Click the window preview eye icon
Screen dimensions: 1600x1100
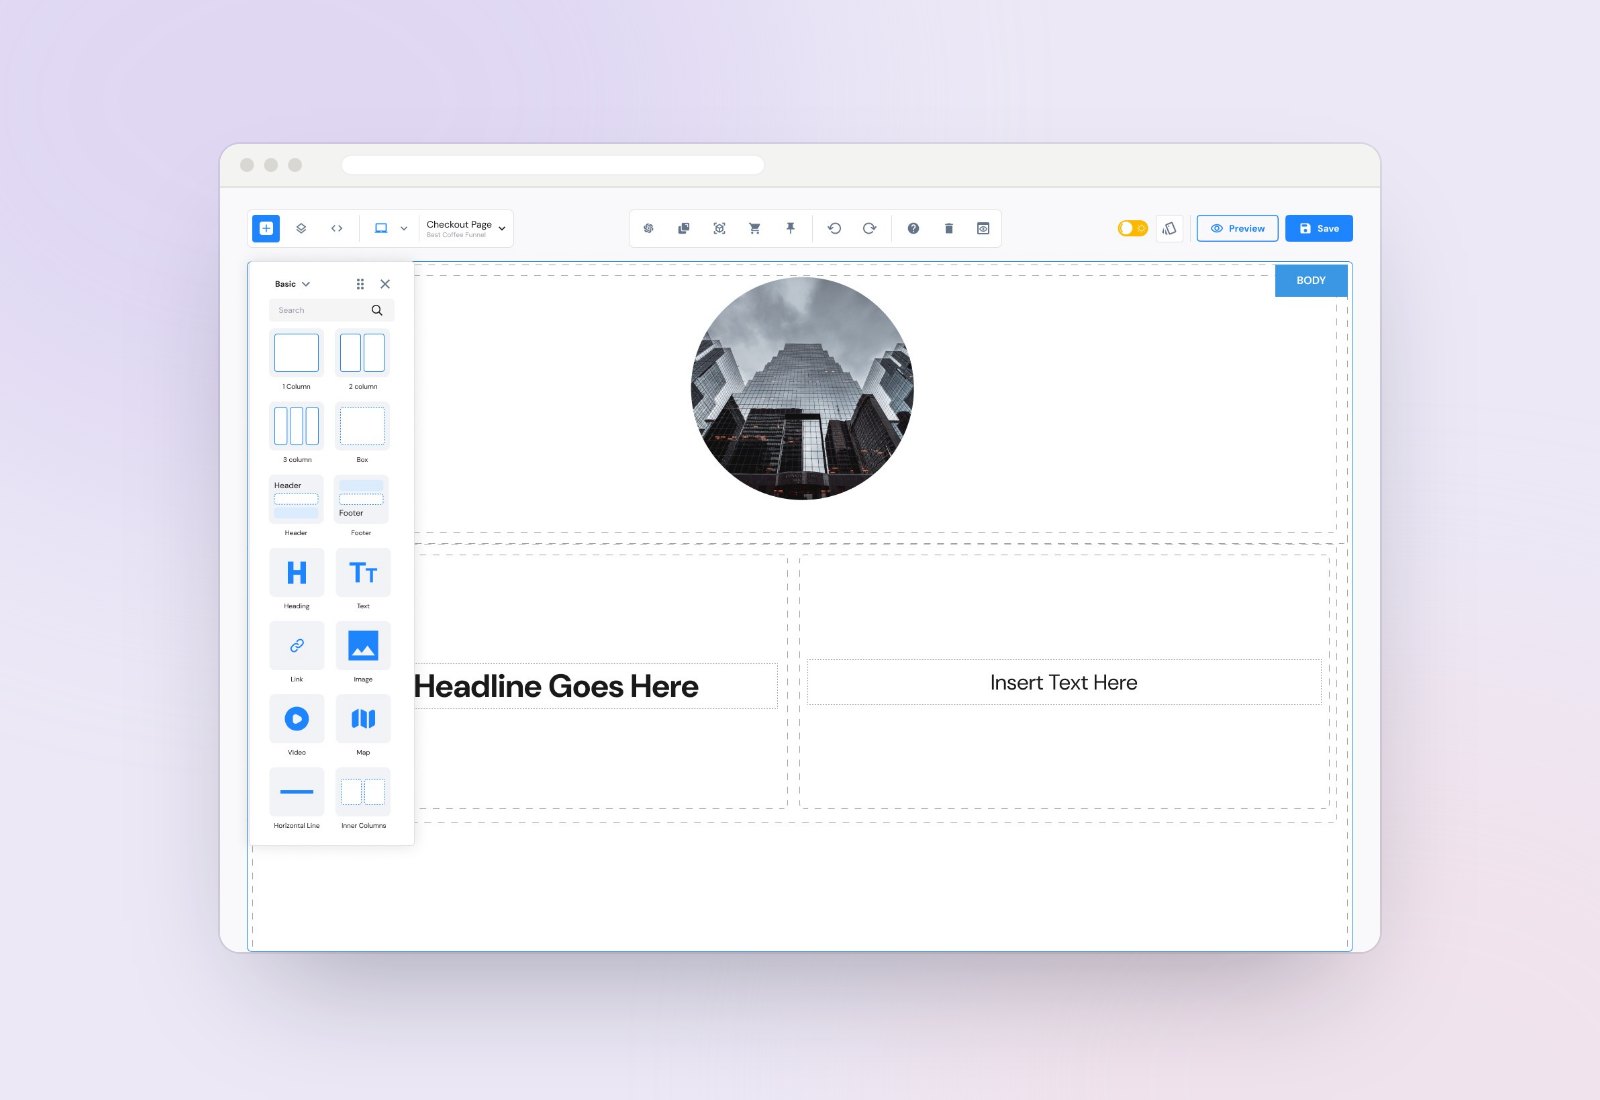pos(983,228)
